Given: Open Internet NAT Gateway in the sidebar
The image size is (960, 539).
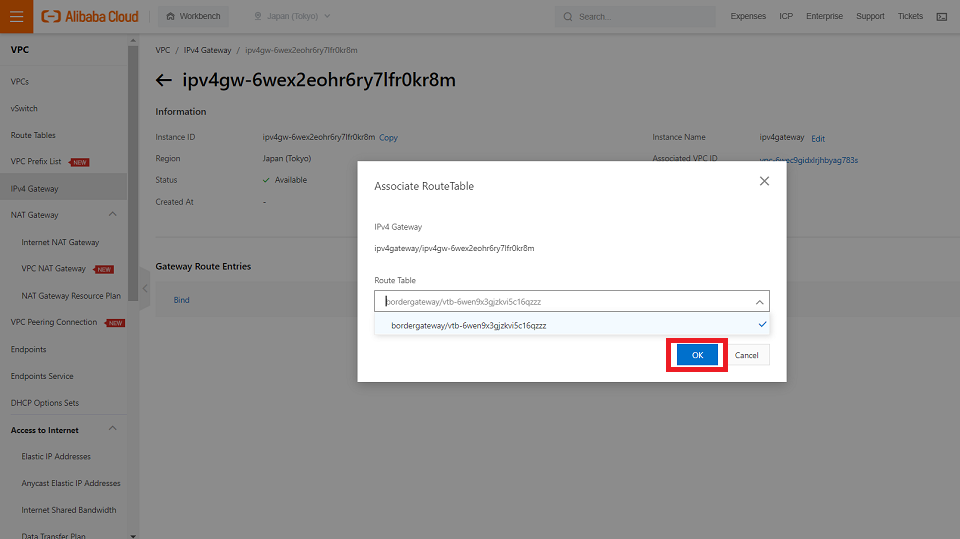Looking at the screenshot, I should click(x=60, y=243).
